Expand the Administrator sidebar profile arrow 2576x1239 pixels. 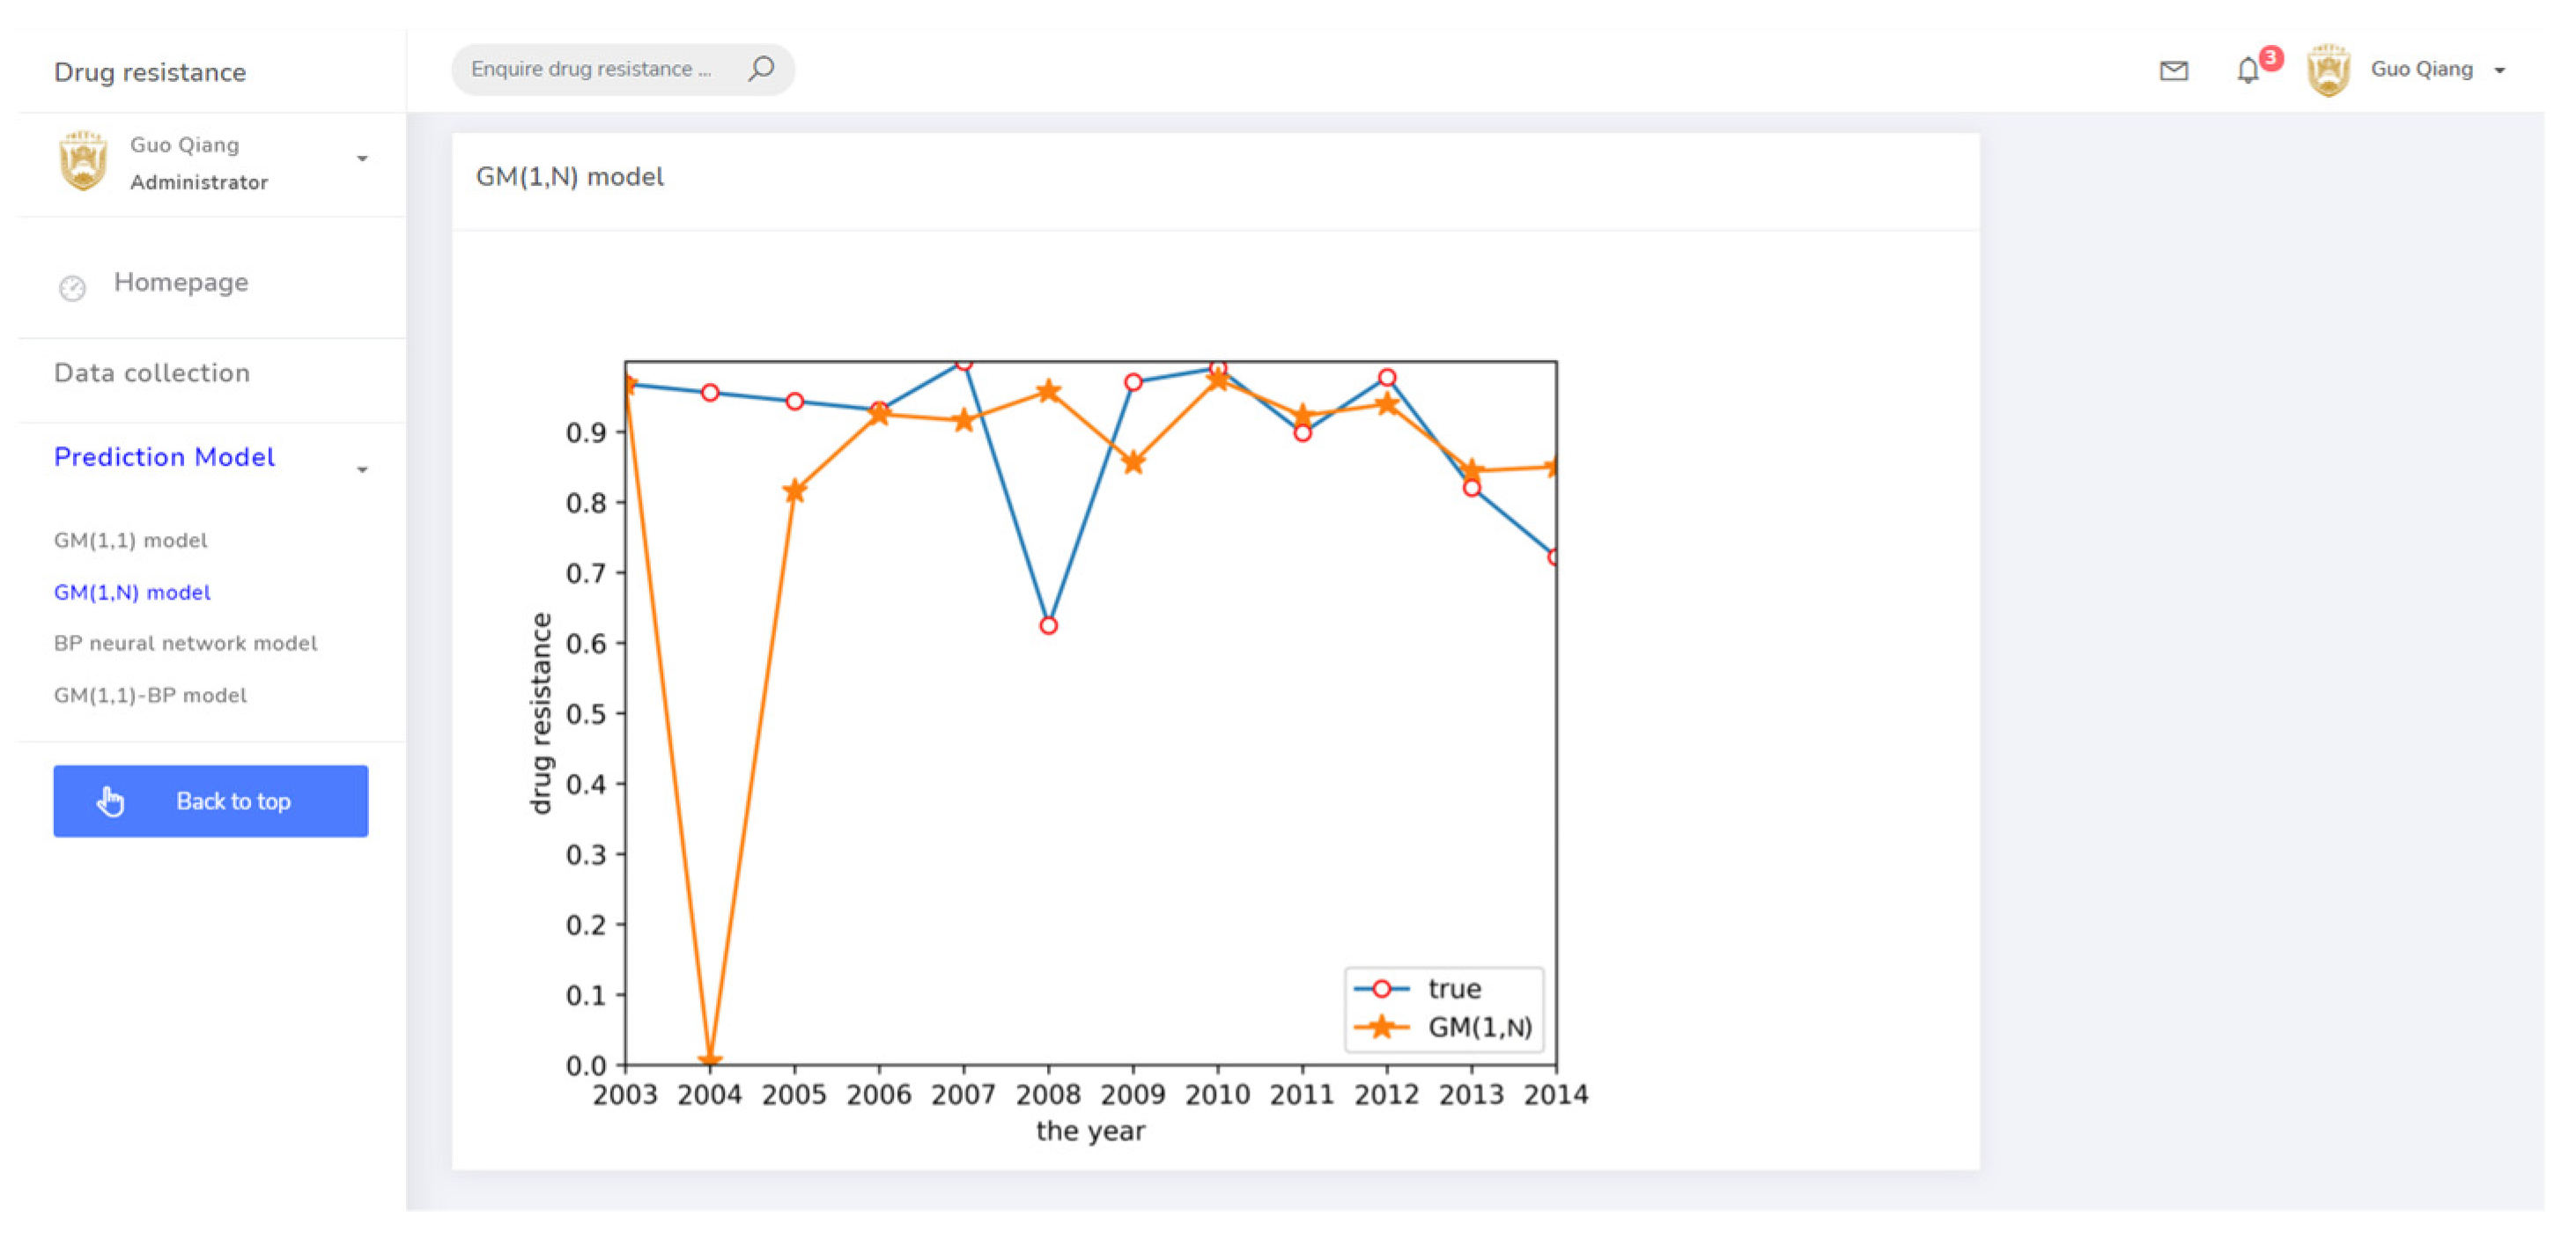(362, 159)
